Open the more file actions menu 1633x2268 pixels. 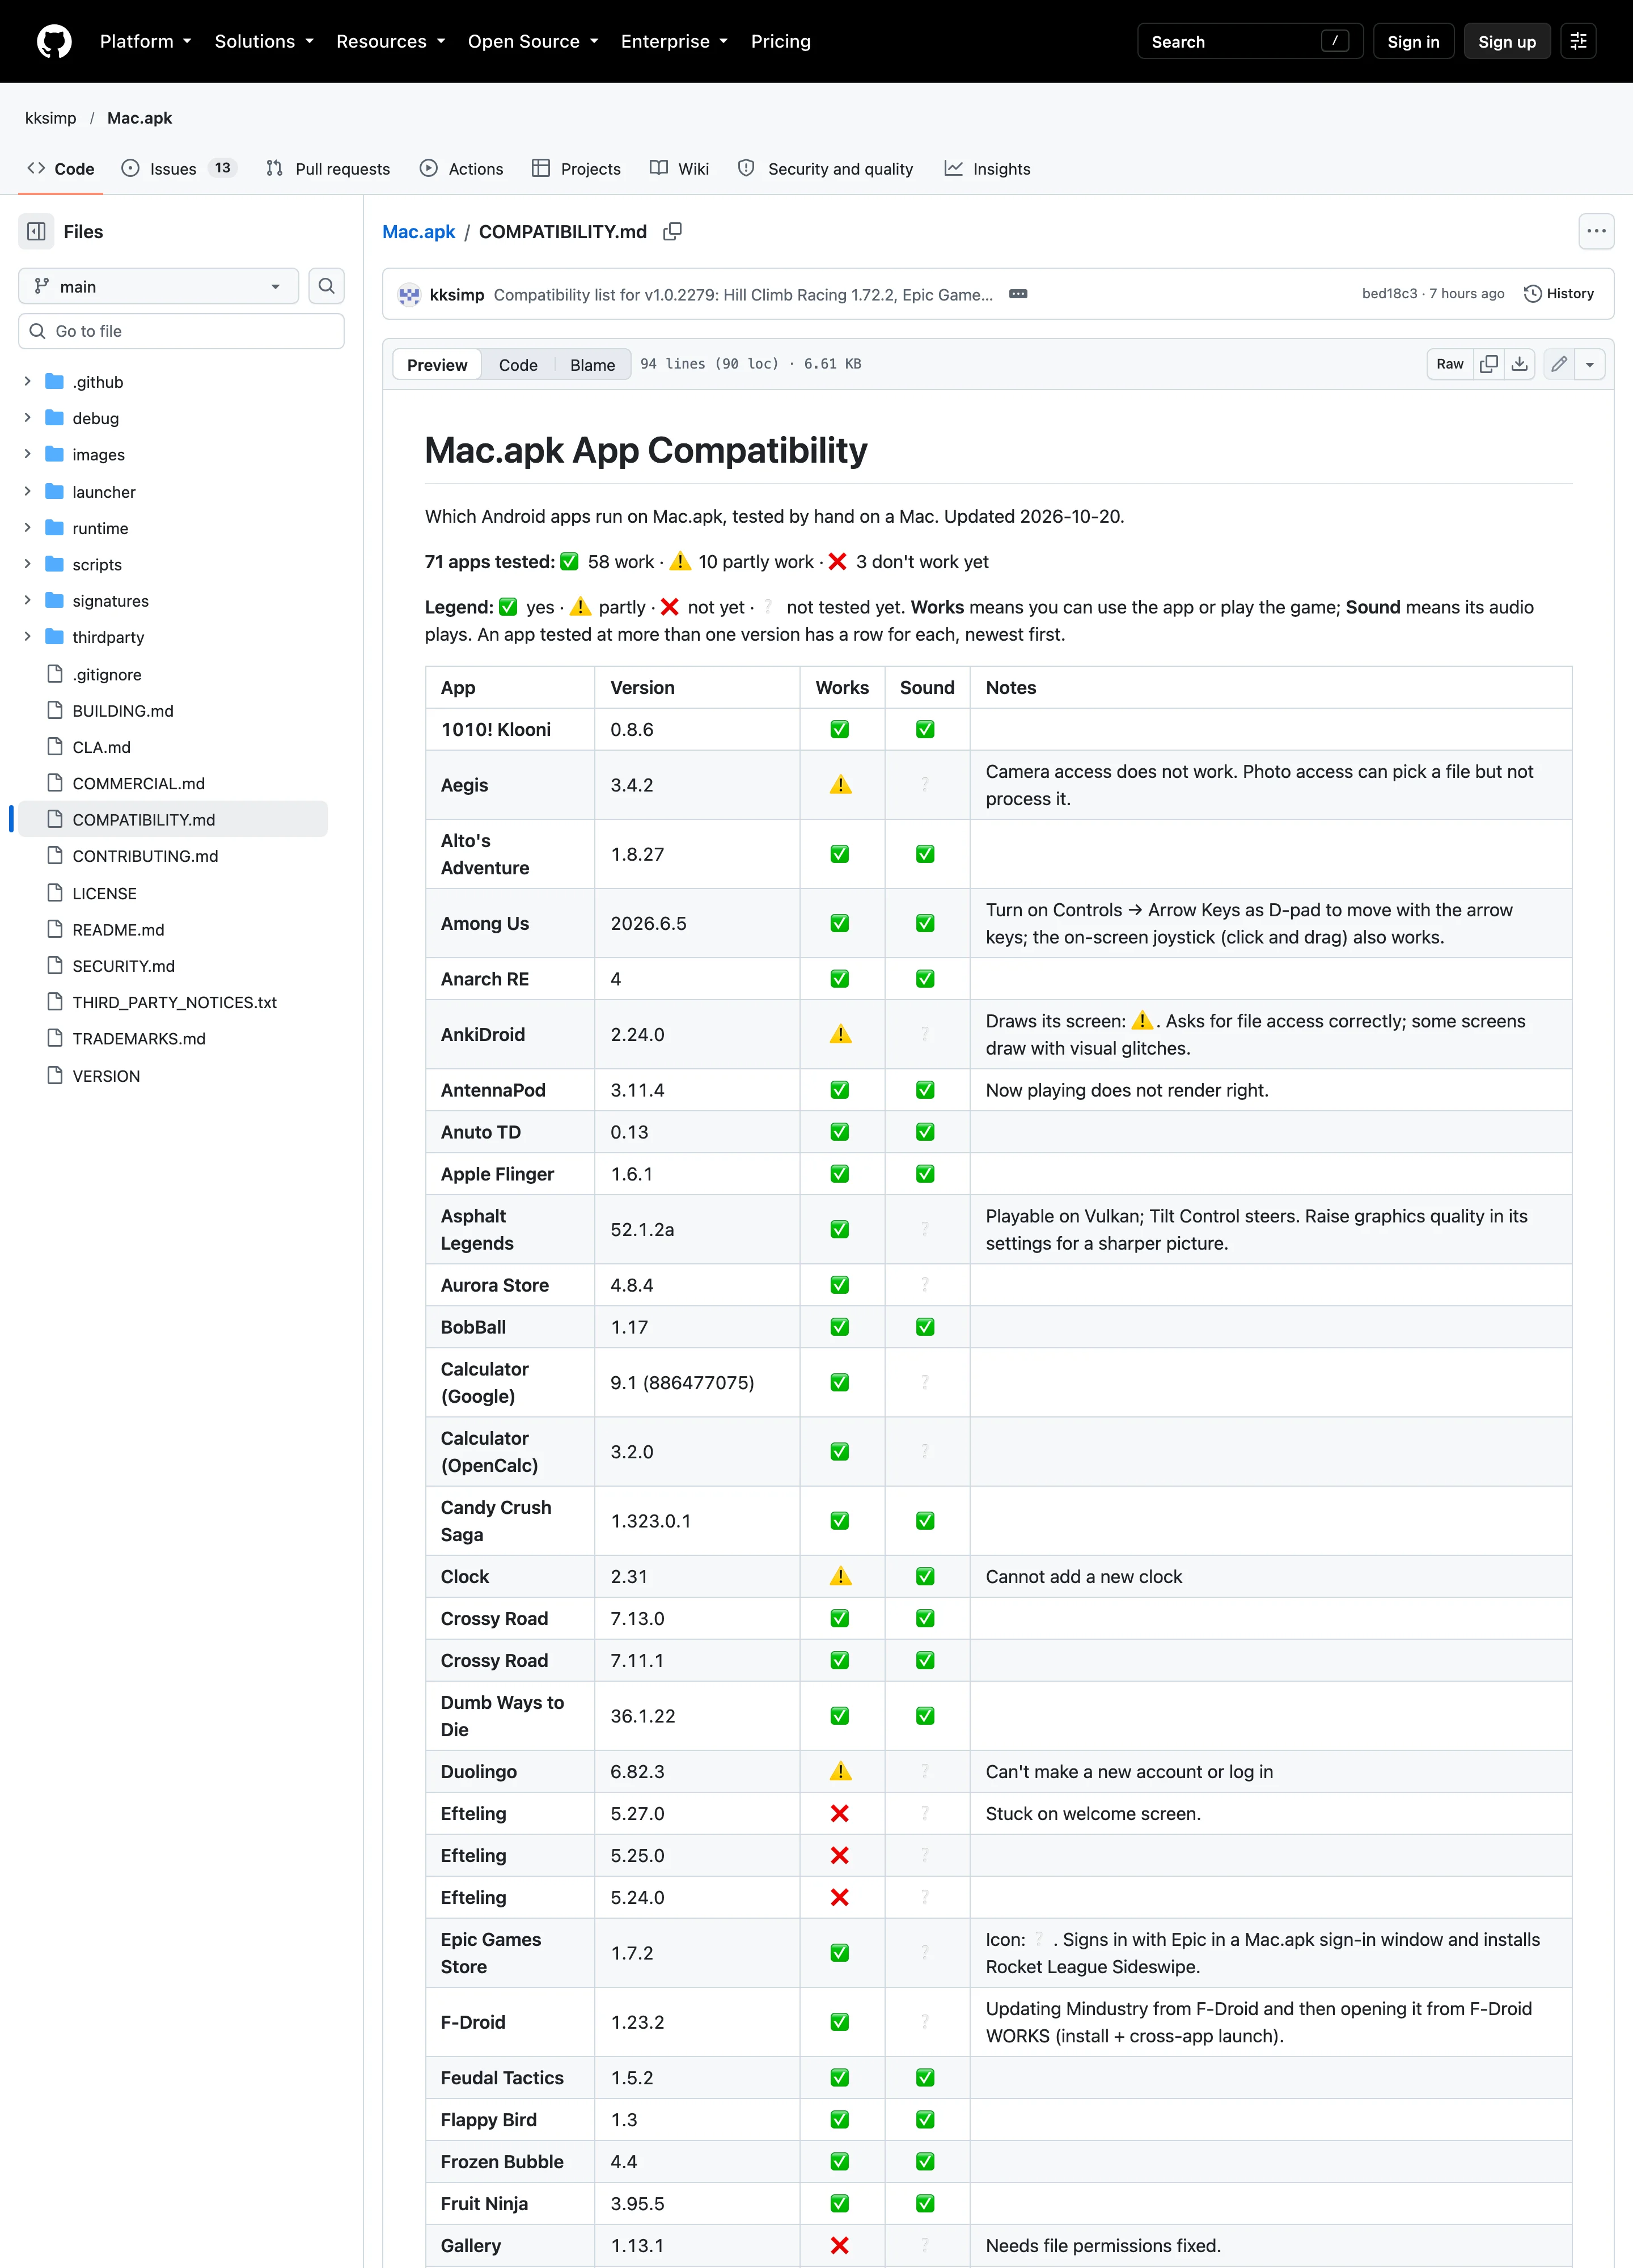point(1596,232)
